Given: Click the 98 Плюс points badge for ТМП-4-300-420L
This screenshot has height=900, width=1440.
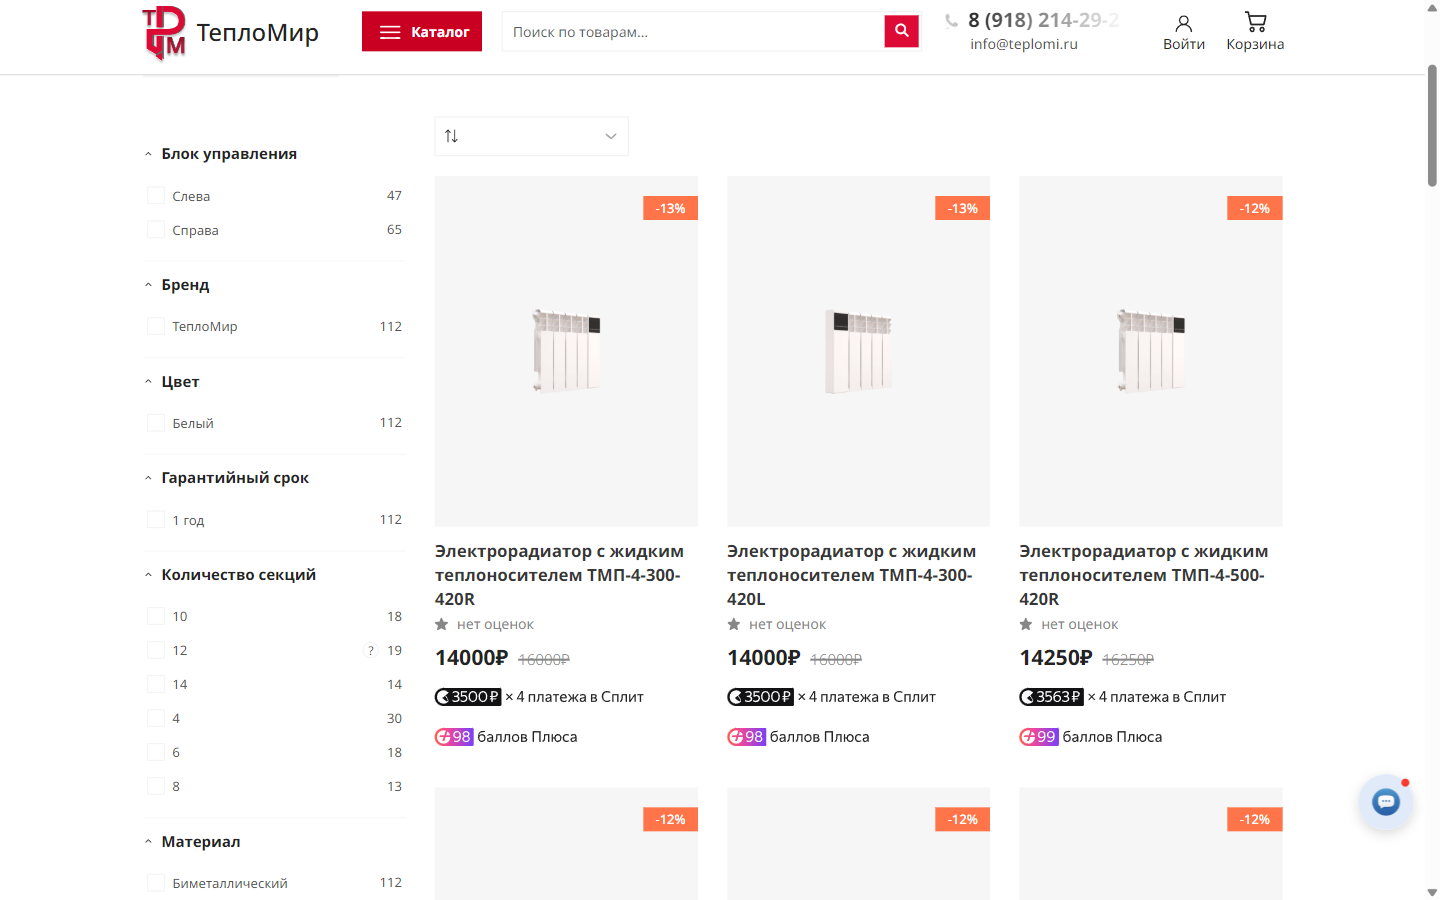Looking at the screenshot, I should point(746,737).
